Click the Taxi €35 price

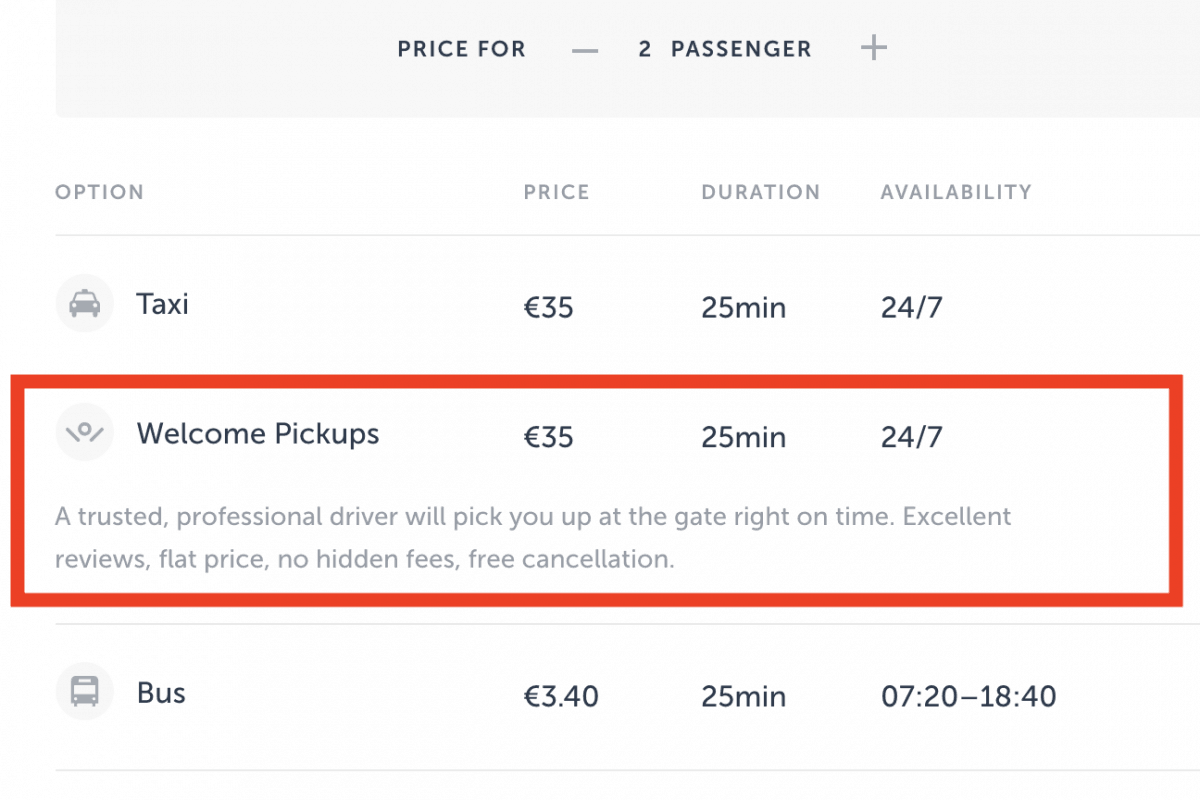tap(548, 307)
